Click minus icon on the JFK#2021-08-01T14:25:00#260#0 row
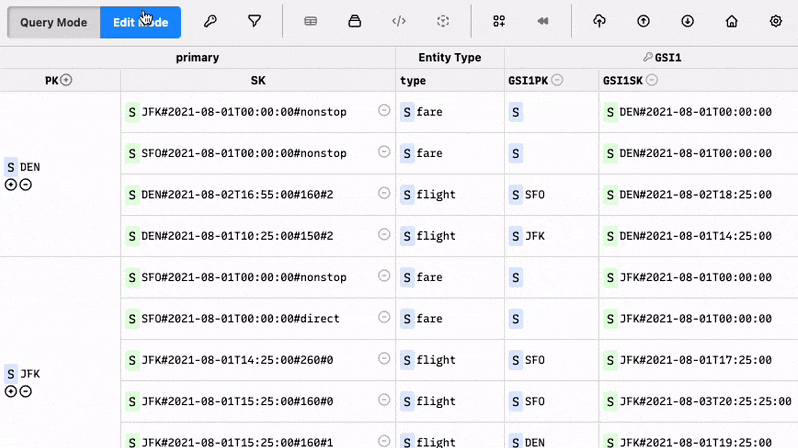The width and height of the screenshot is (798, 448). 384,358
